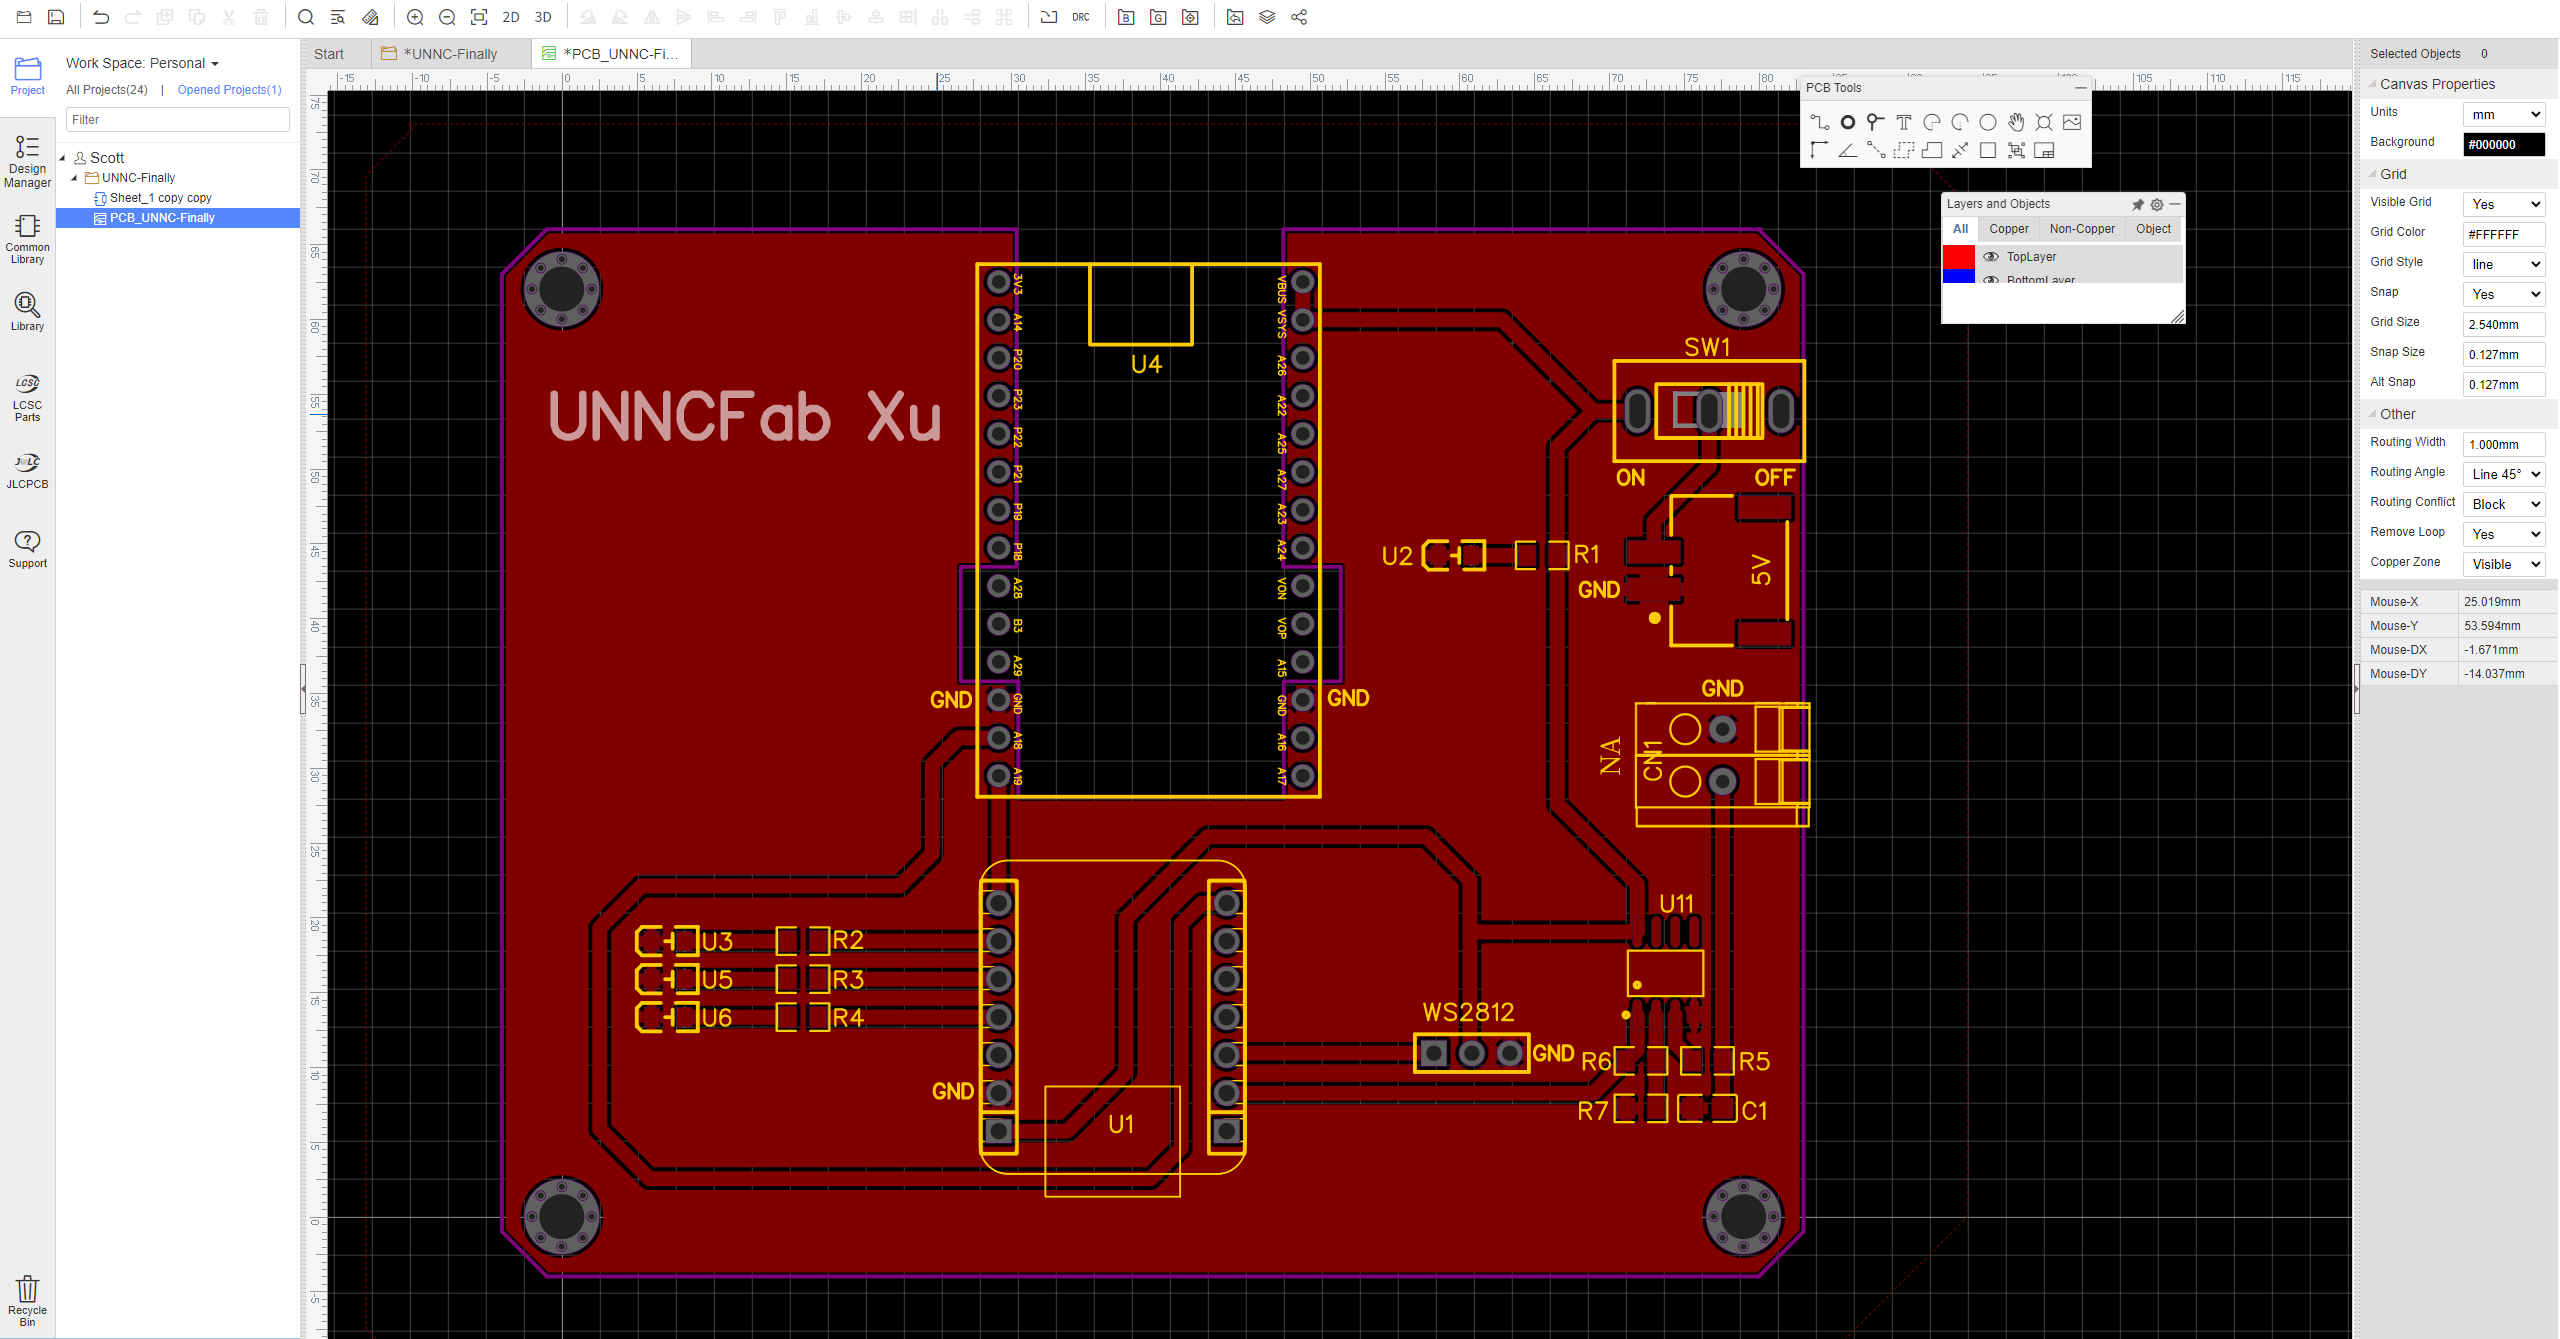Switch to the 3D view button
The image size is (2560, 1339).
click(543, 17)
